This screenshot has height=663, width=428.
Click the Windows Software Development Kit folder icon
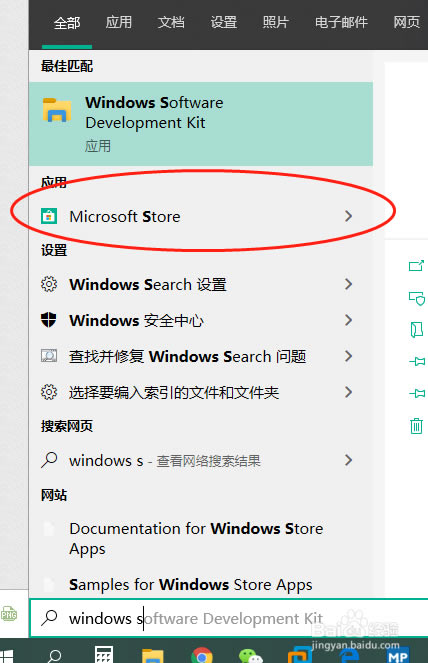57,110
